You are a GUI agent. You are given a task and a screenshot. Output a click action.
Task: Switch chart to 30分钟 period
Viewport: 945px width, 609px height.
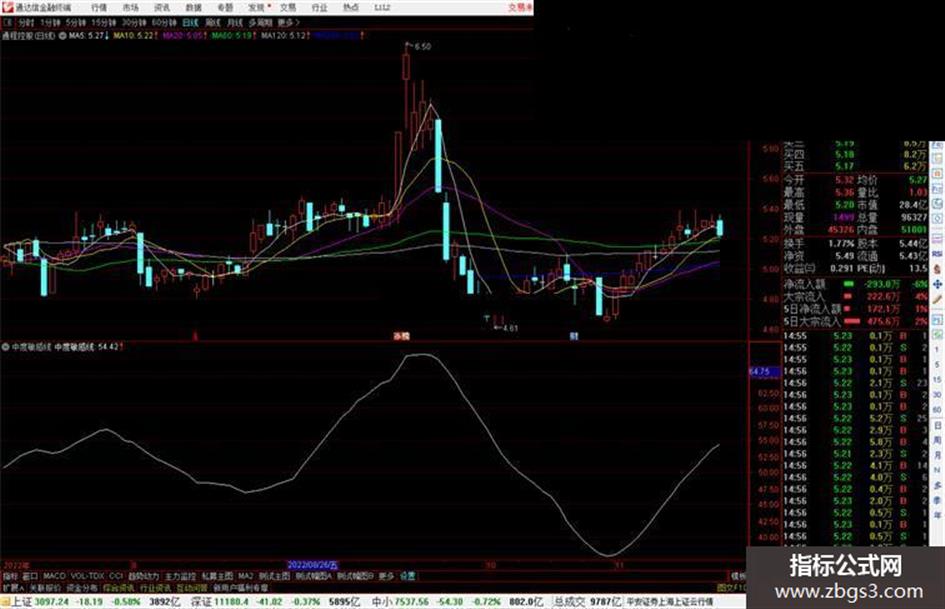134,23
